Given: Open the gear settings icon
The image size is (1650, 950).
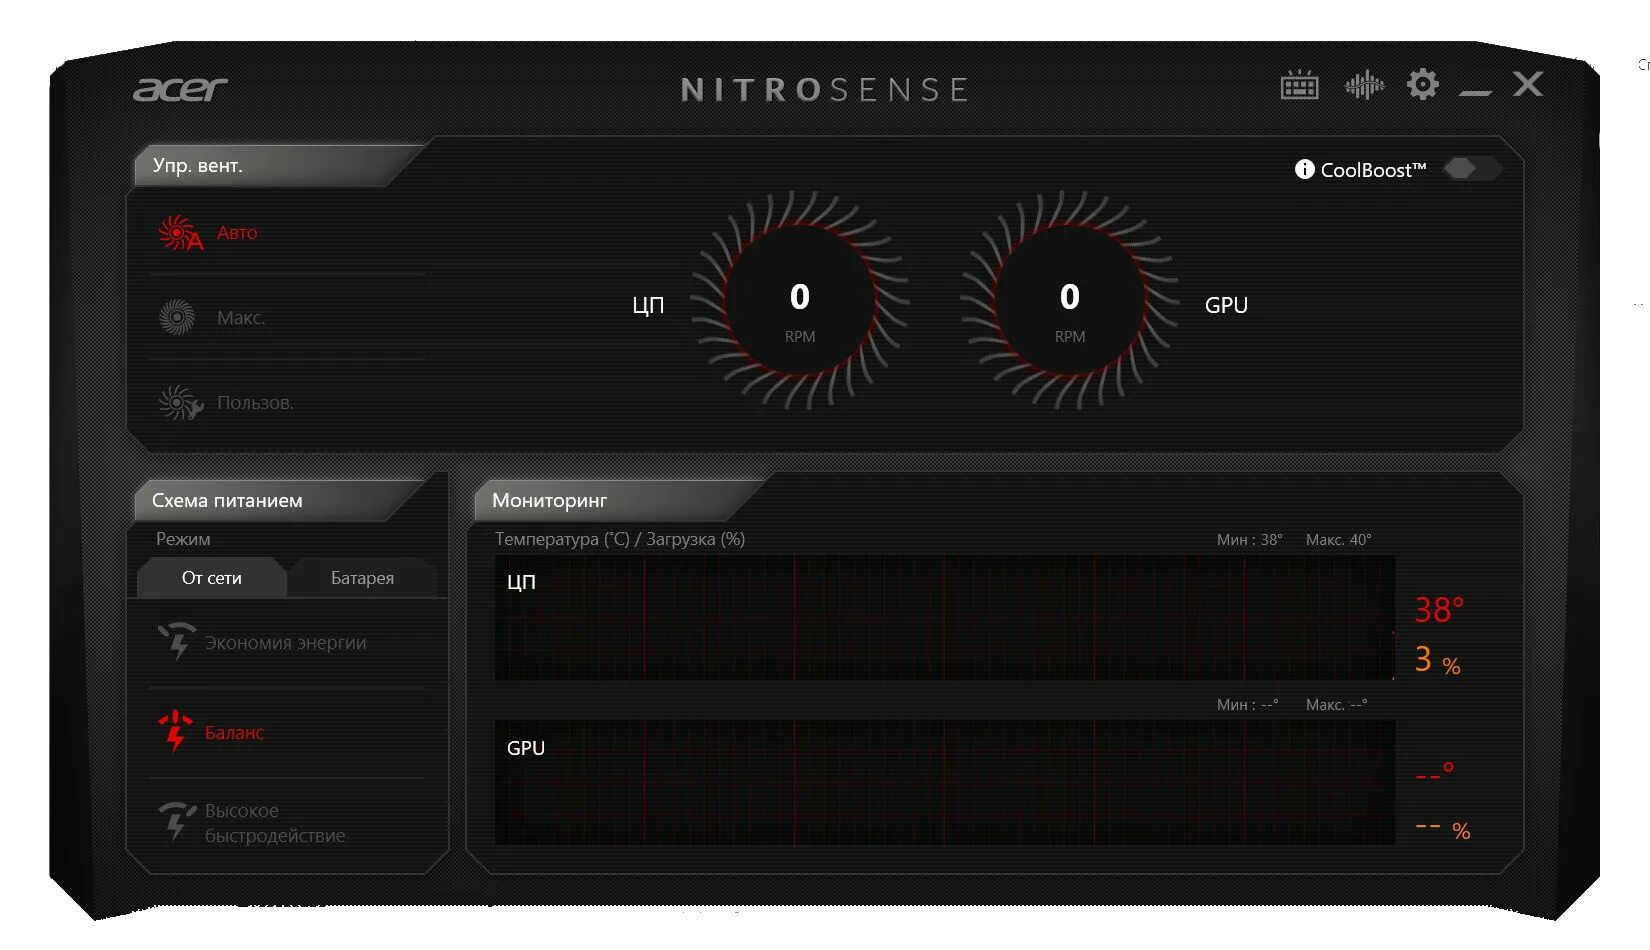Looking at the screenshot, I should (1423, 84).
